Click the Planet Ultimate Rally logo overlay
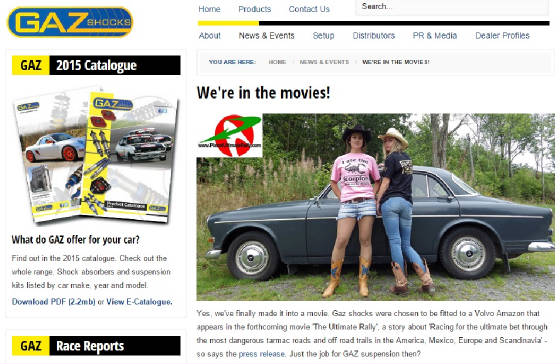 pyautogui.click(x=230, y=135)
